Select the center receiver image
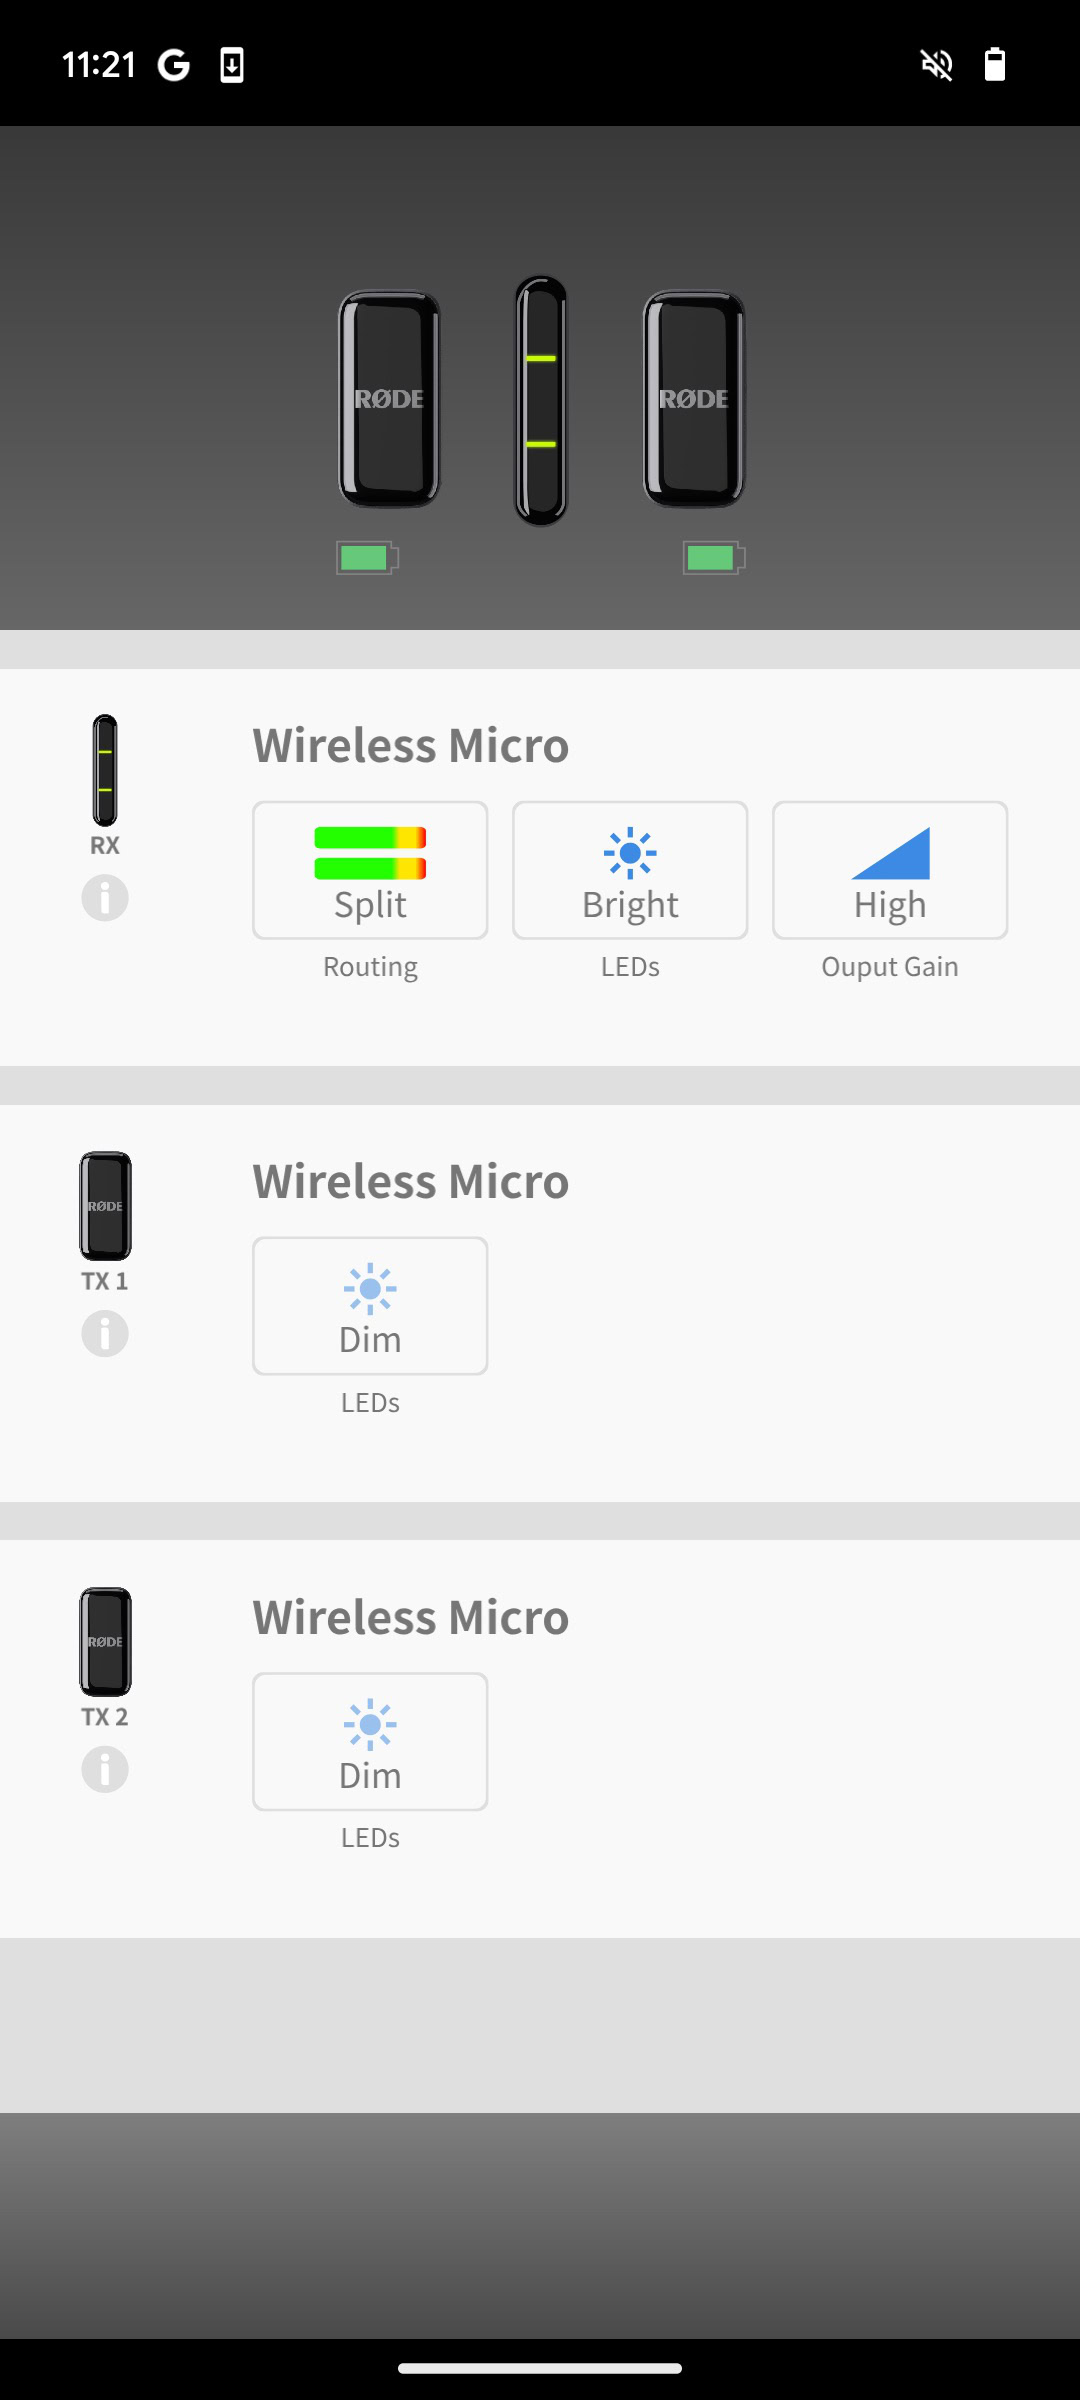1080x2400 pixels. click(541, 400)
